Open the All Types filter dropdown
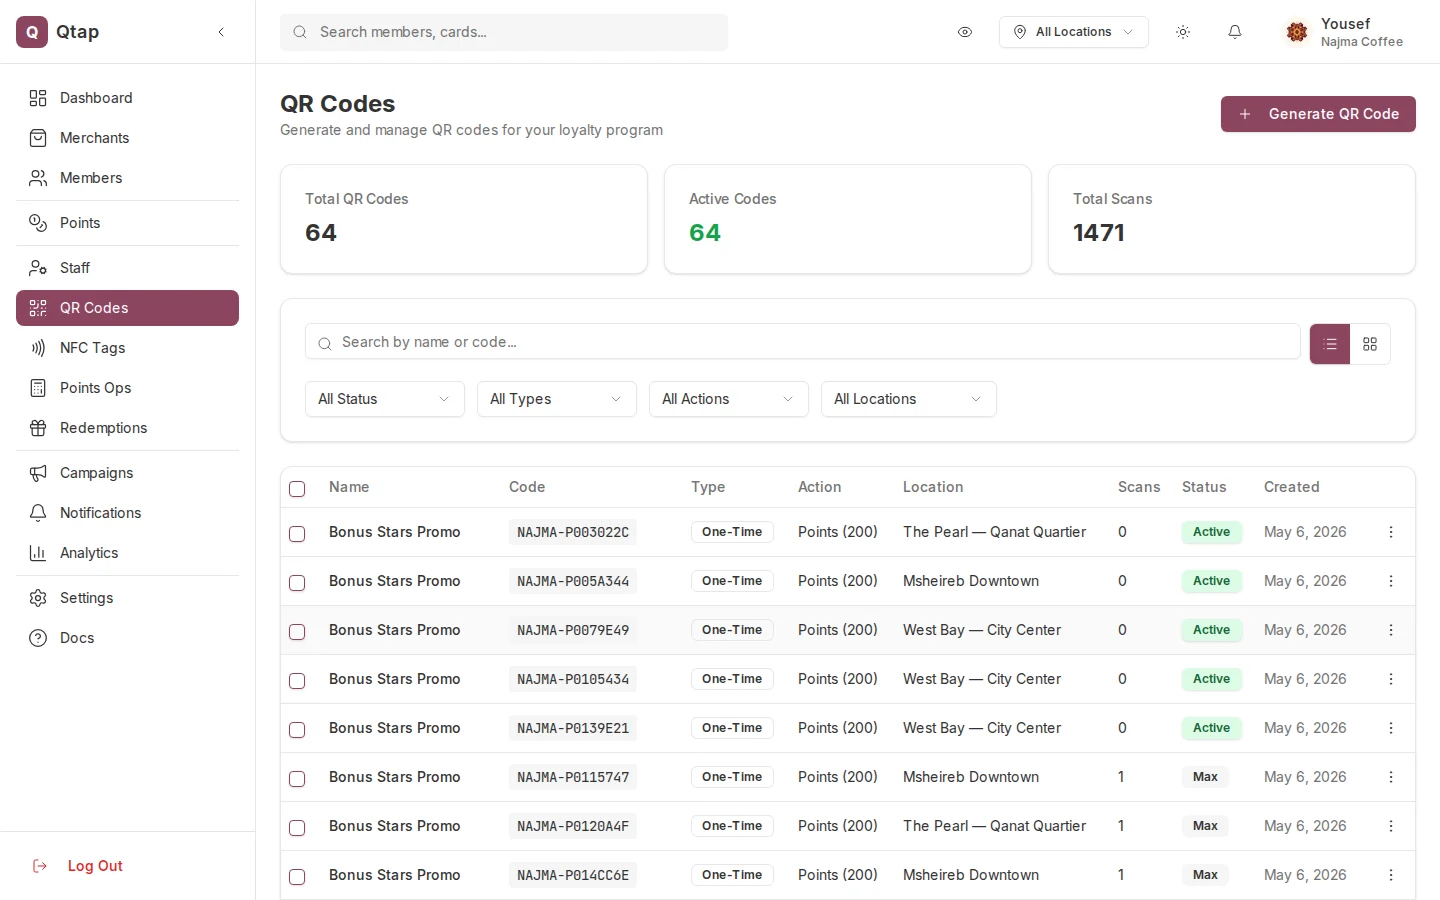 click(557, 399)
